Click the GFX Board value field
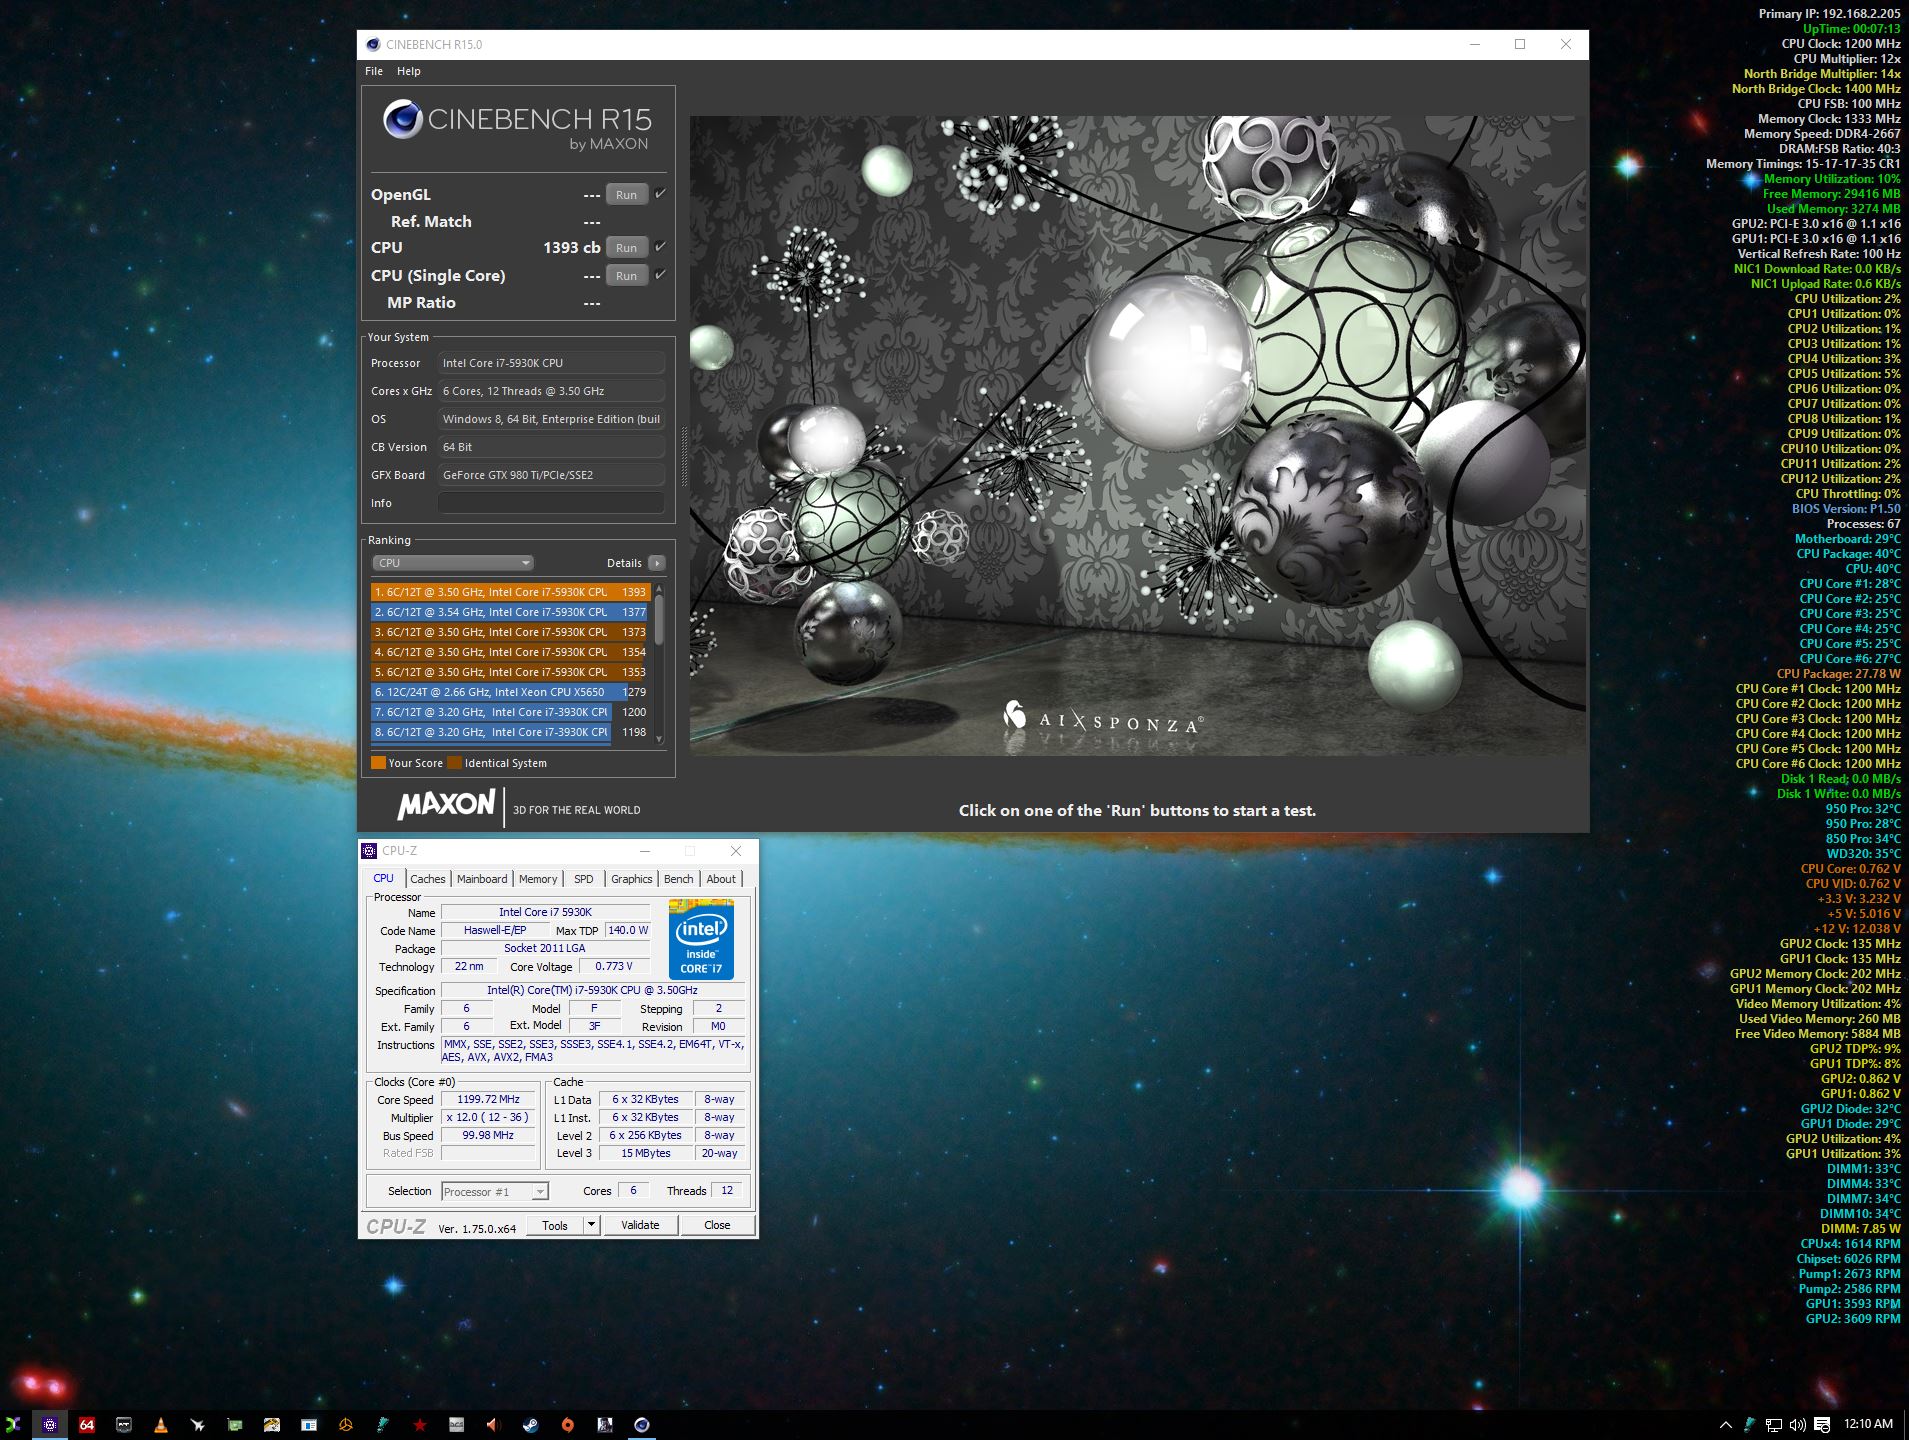This screenshot has width=1909, height=1440. (551, 475)
